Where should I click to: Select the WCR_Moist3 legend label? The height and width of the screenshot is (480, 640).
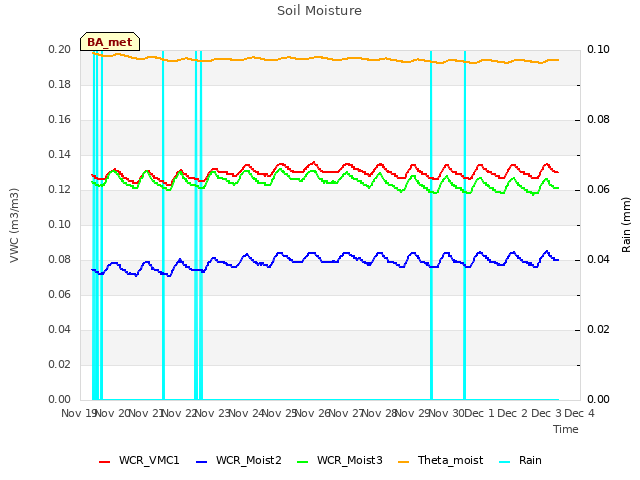click(349, 460)
